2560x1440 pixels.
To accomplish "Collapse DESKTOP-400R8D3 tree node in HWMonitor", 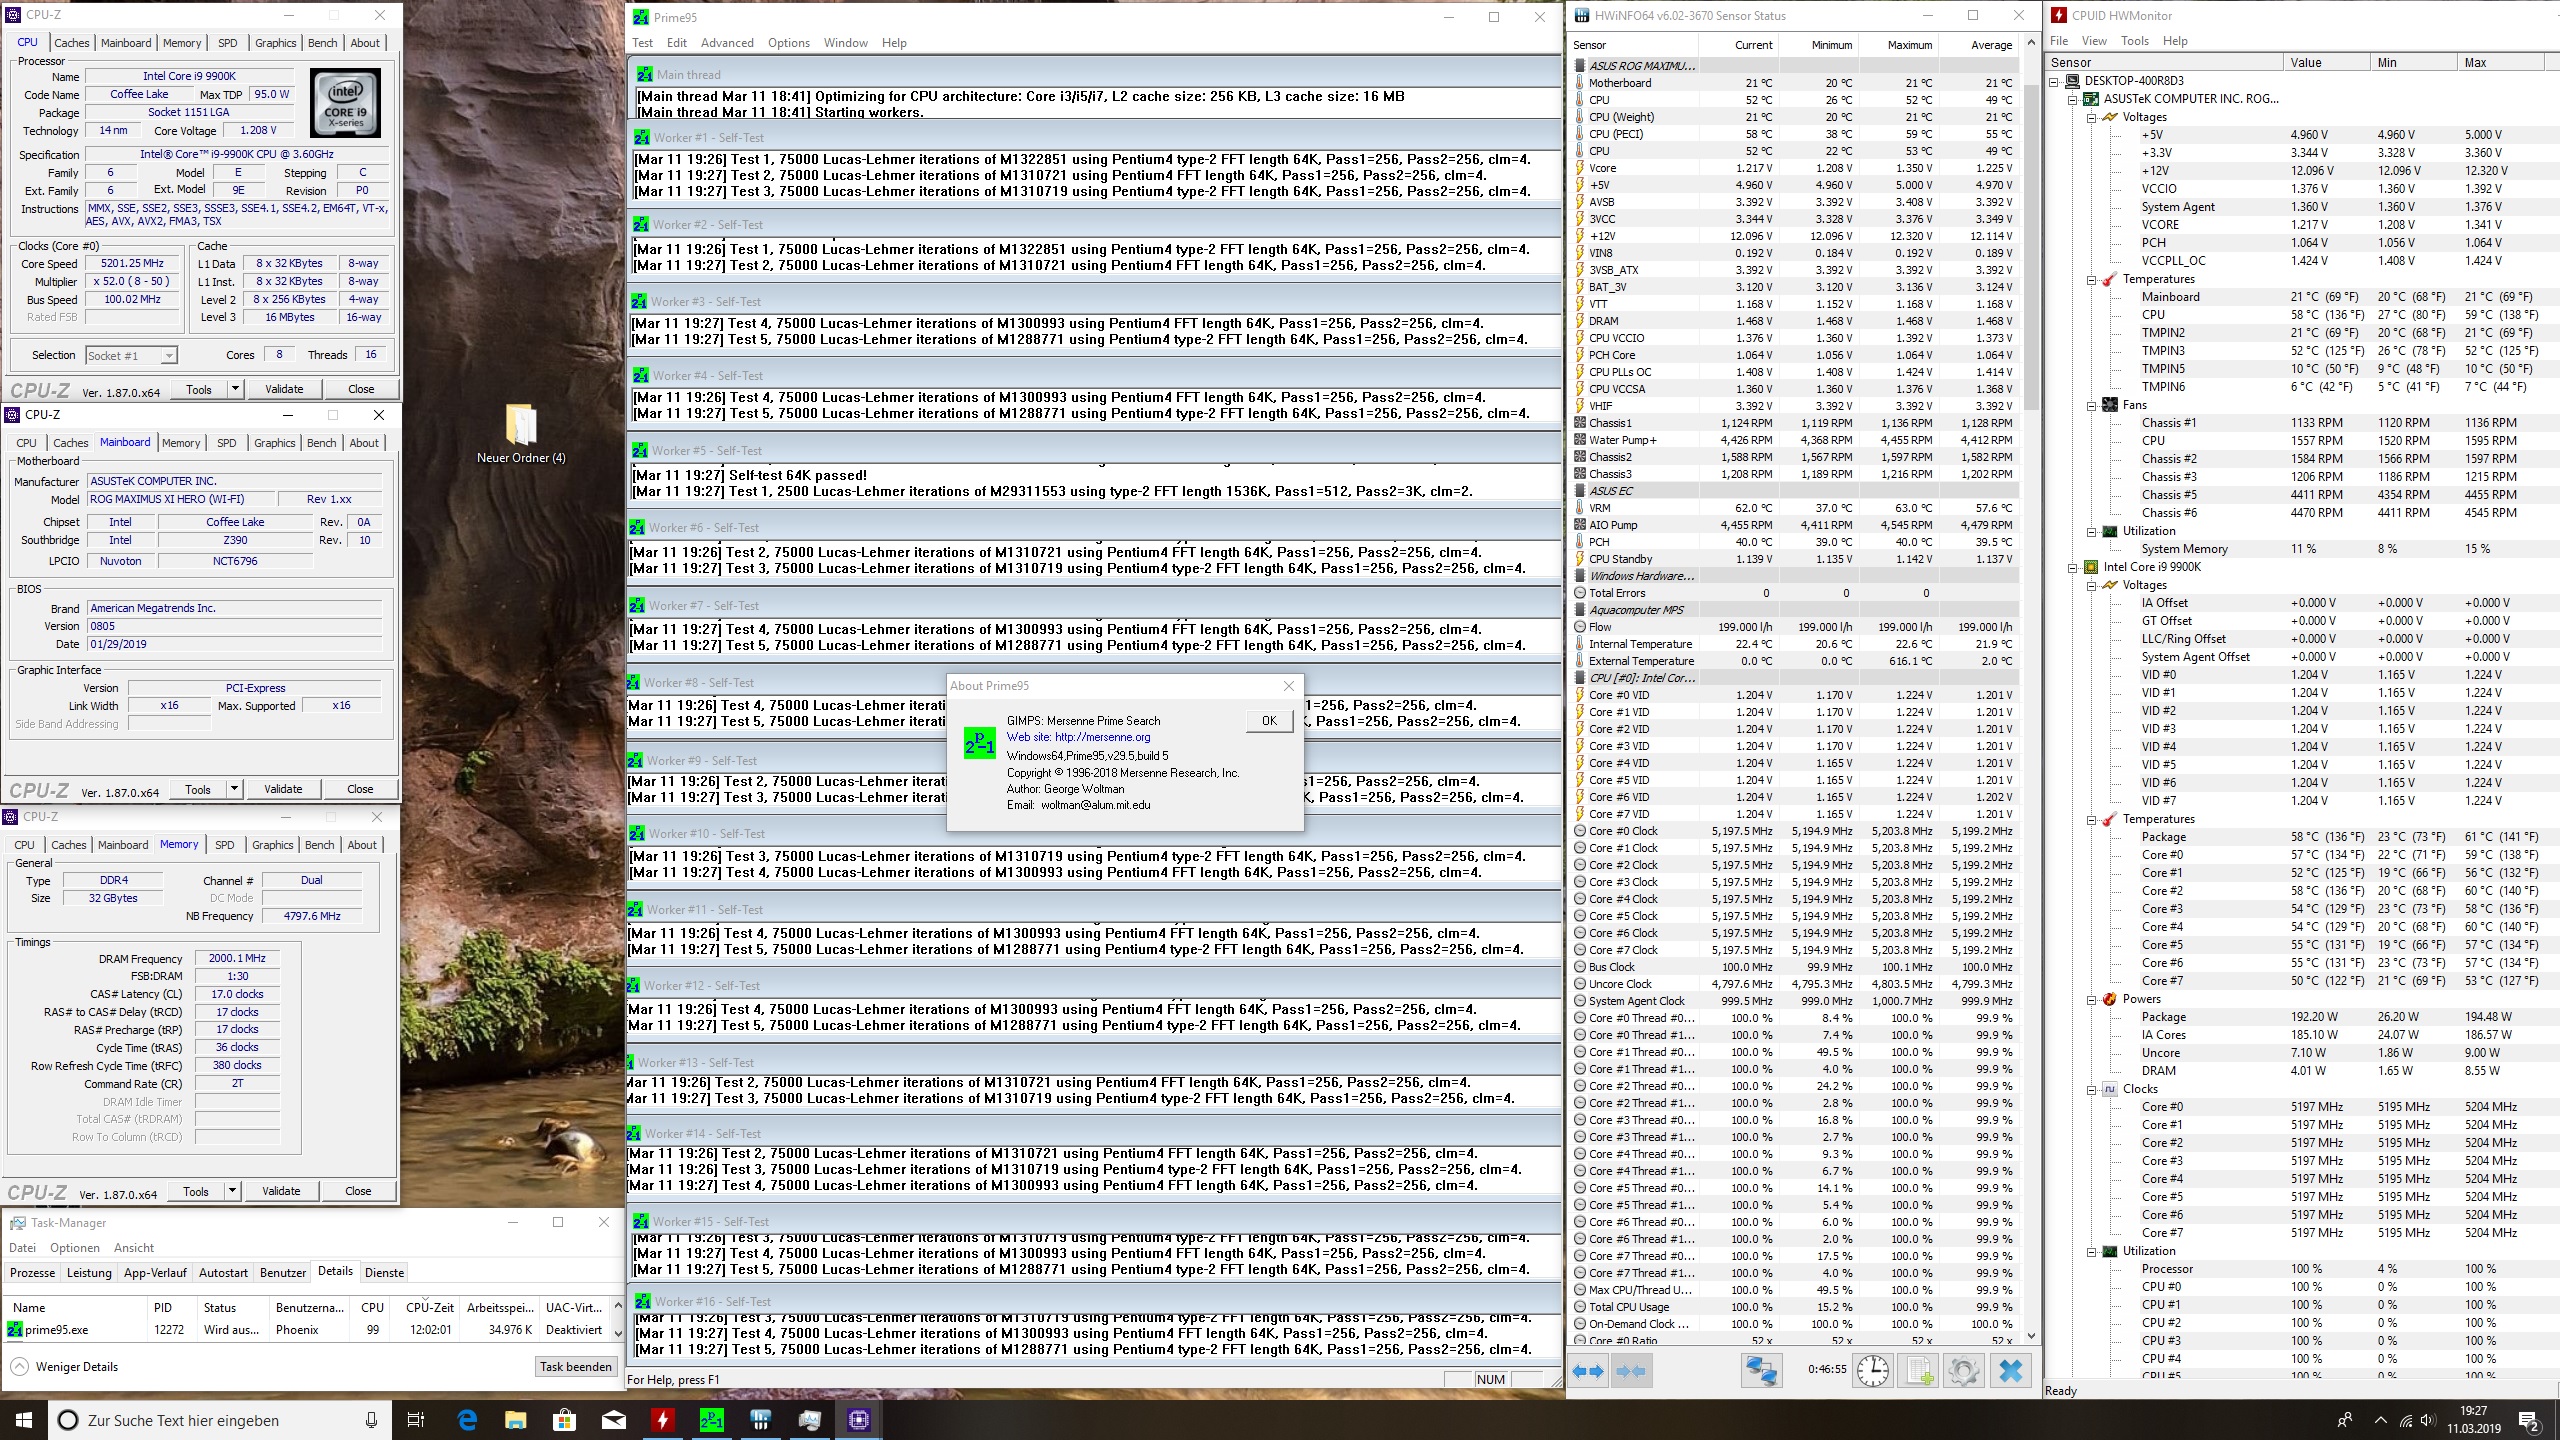I will coord(2054,81).
